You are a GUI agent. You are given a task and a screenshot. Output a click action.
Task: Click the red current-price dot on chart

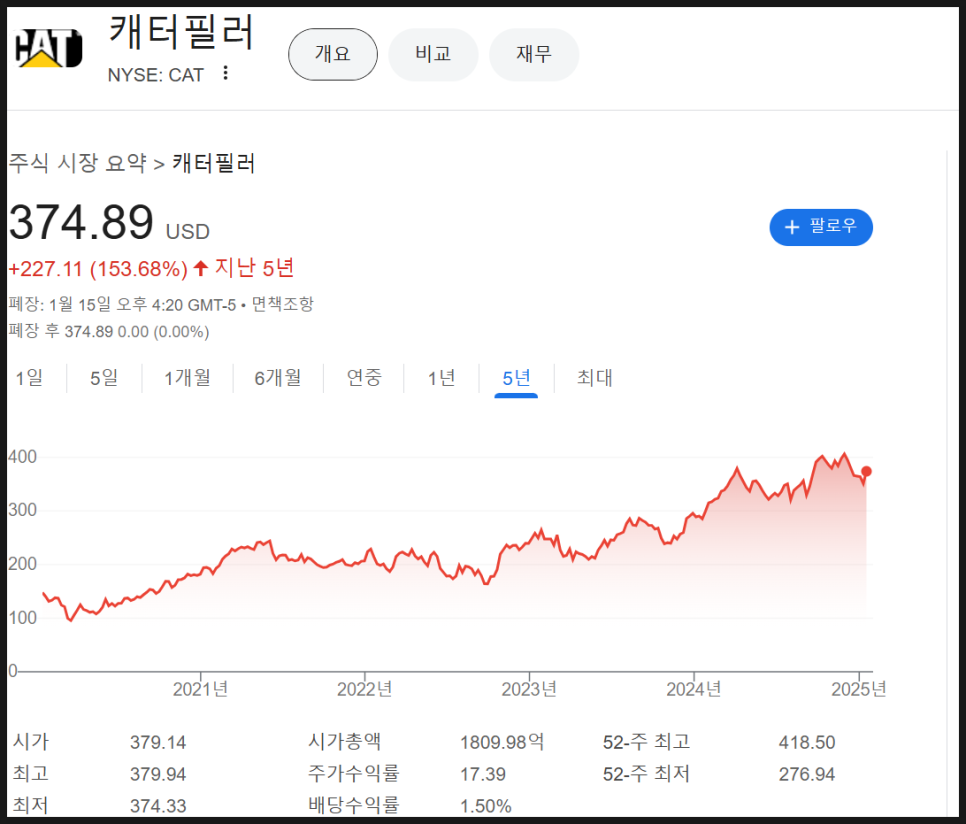(866, 471)
